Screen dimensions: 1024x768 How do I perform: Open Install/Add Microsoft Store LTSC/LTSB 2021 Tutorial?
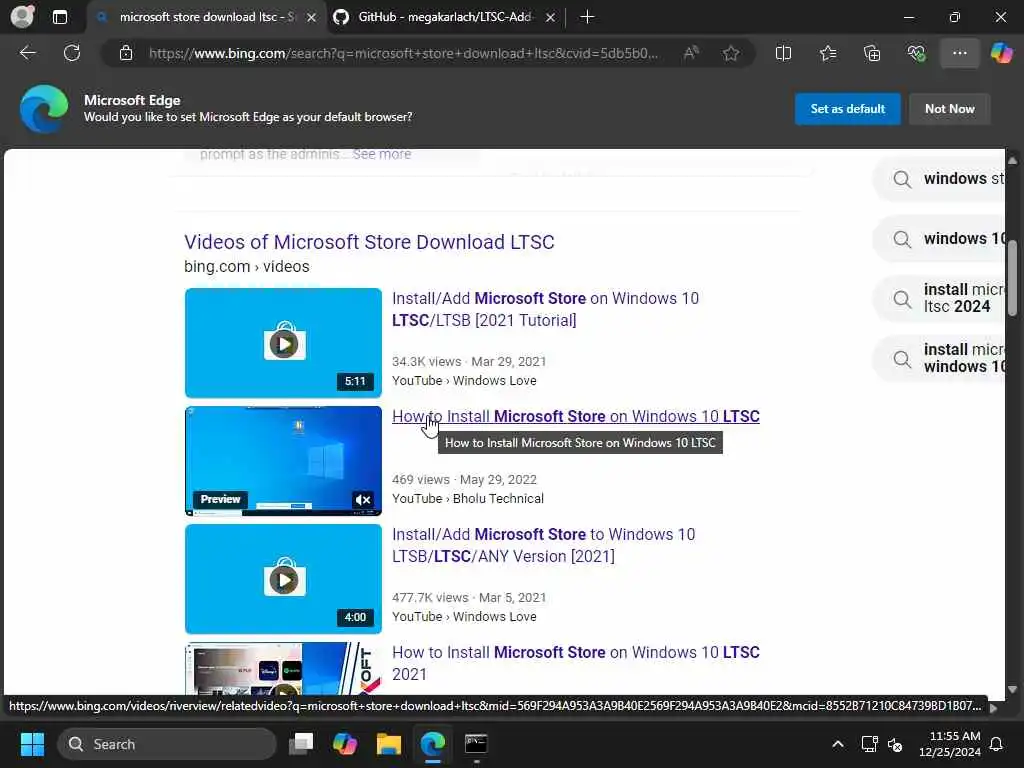[545, 310]
